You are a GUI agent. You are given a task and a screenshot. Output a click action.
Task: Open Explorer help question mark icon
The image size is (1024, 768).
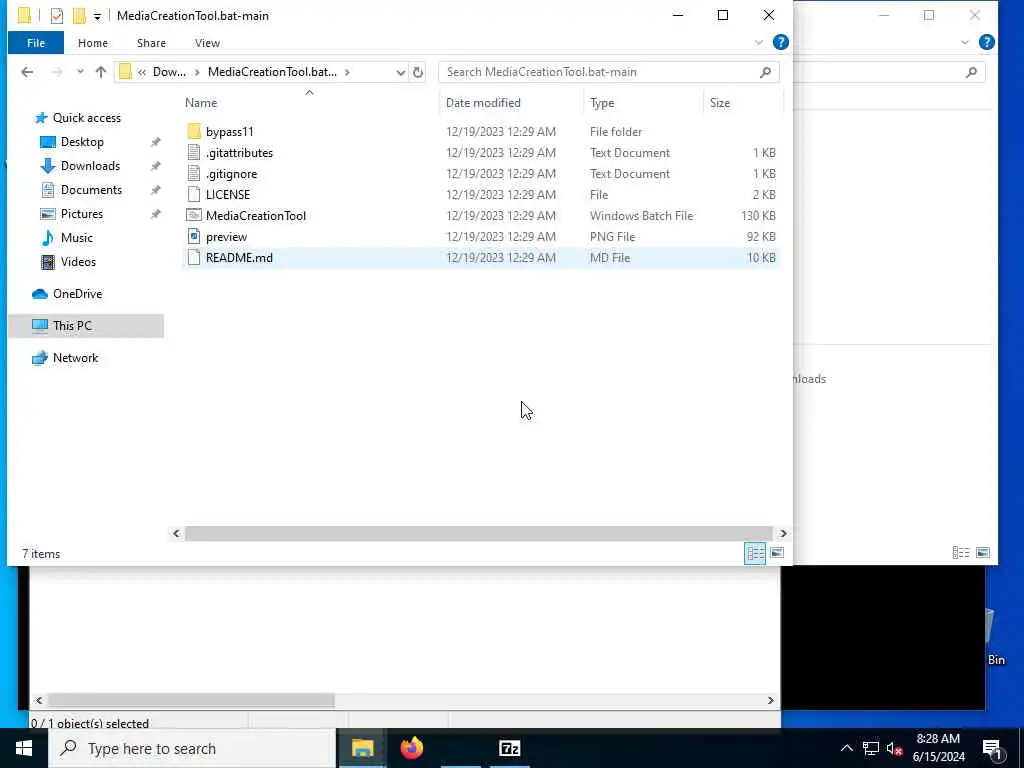(x=780, y=42)
